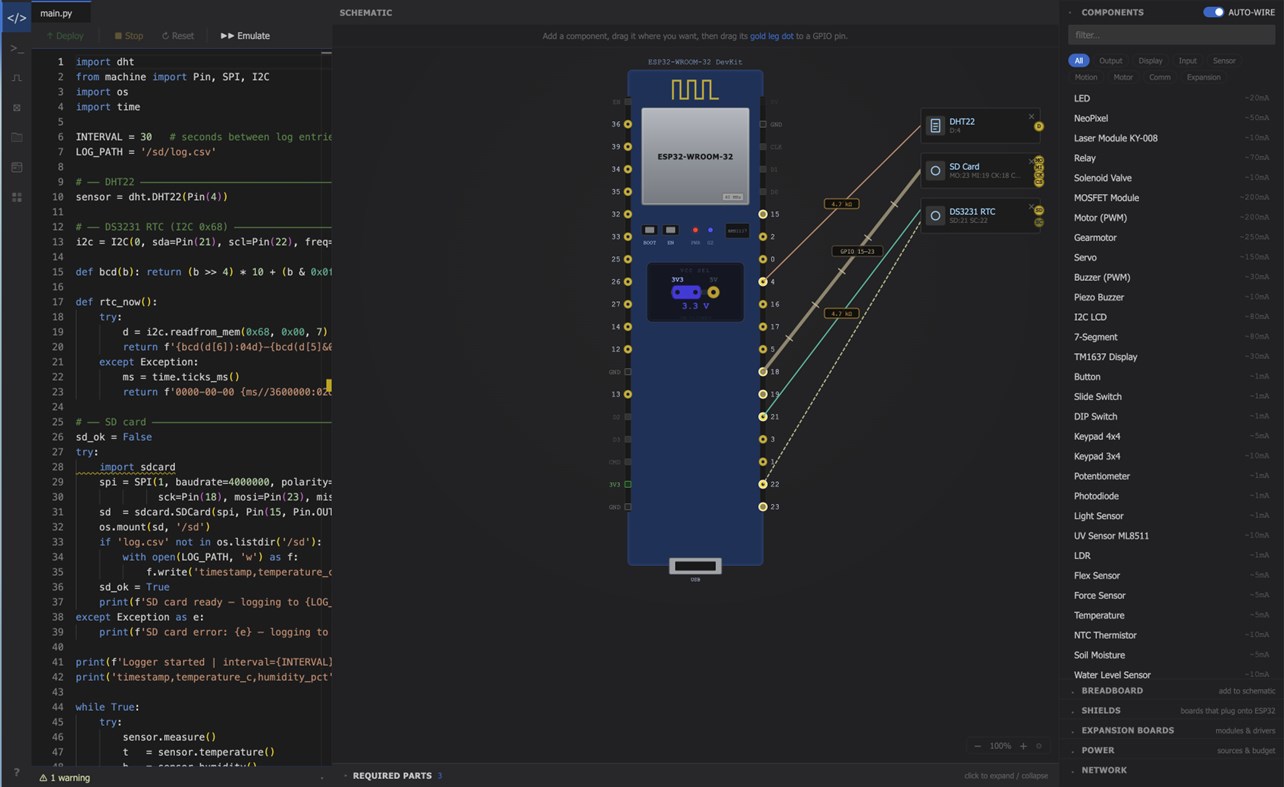Expand the REQUIRED PARTS panel
Screen dimensions: 1284x787
pos(696,775)
